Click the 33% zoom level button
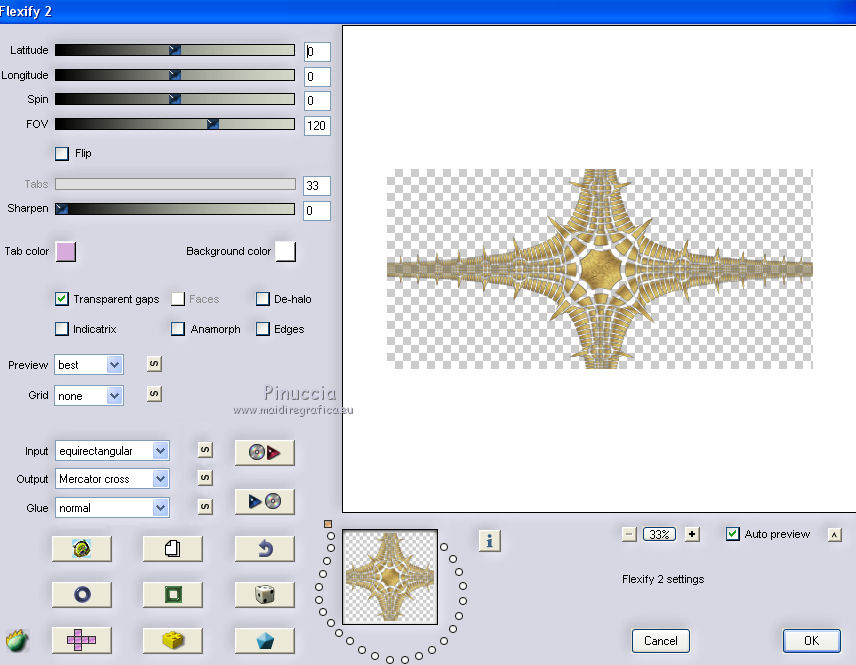 pos(659,535)
